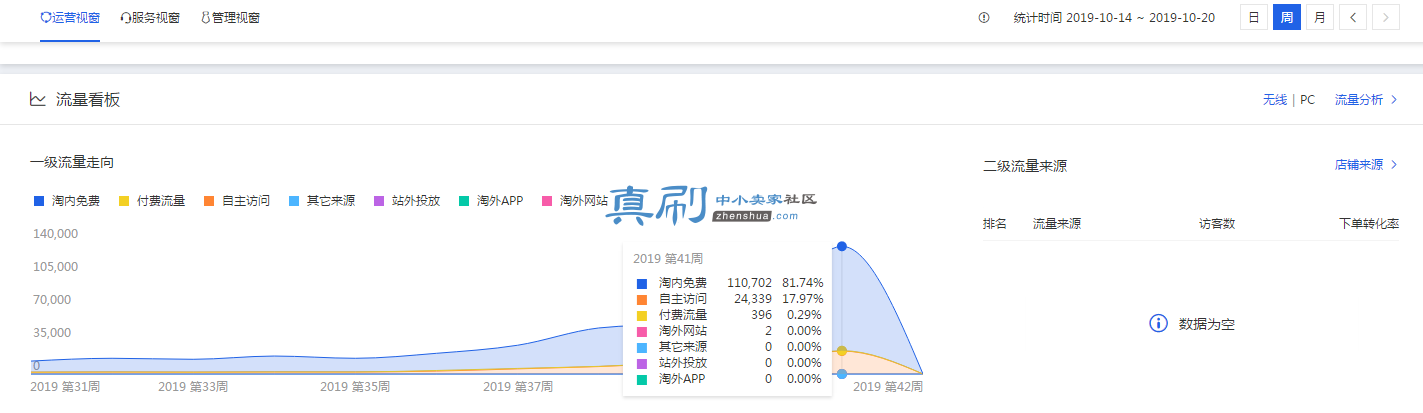Click the 2019 第31周 axis label
Image resolution: width=1423 pixels, height=413 pixels.
coord(65,386)
